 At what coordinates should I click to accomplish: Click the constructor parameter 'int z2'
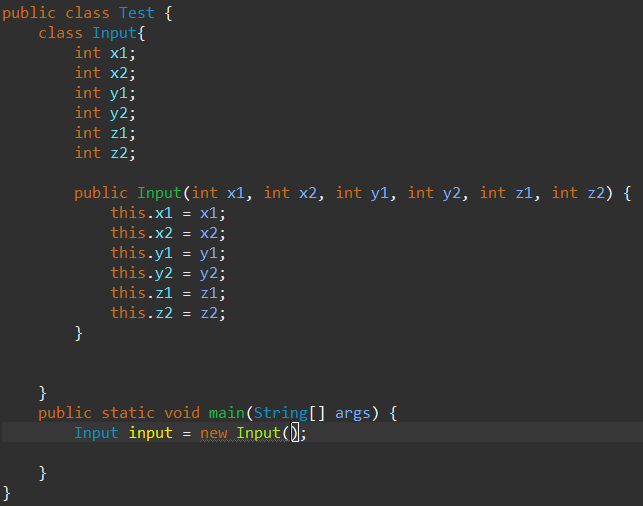[578, 193]
